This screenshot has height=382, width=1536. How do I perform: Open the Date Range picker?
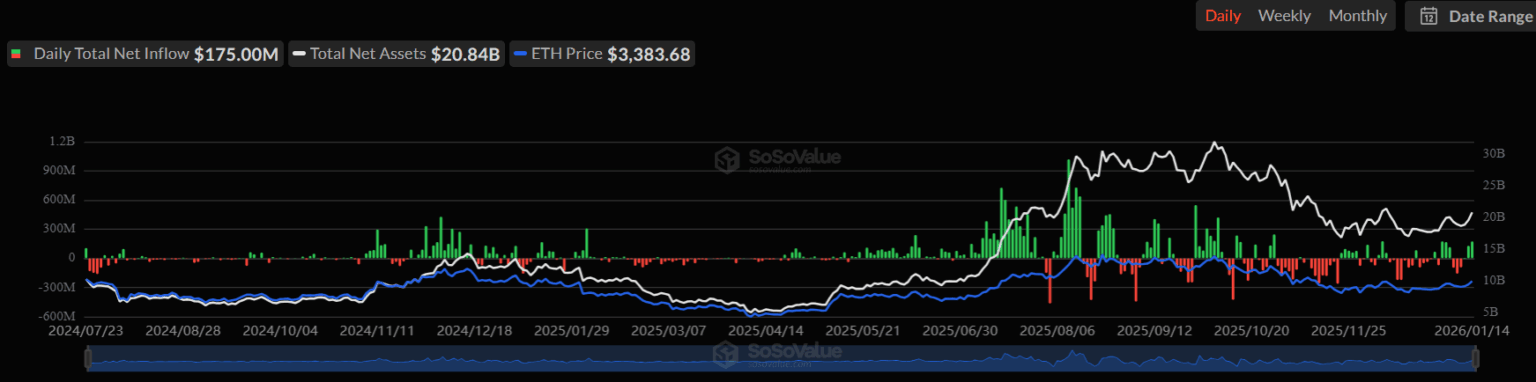(x=1471, y=15)
